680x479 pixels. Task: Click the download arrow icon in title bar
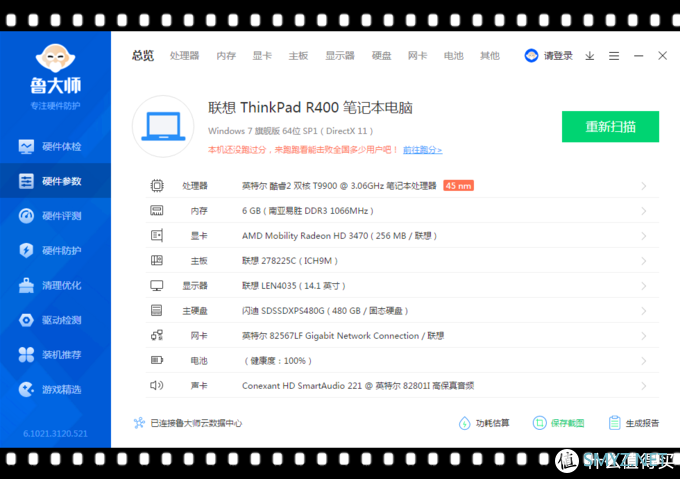click(x=589, y=55)
